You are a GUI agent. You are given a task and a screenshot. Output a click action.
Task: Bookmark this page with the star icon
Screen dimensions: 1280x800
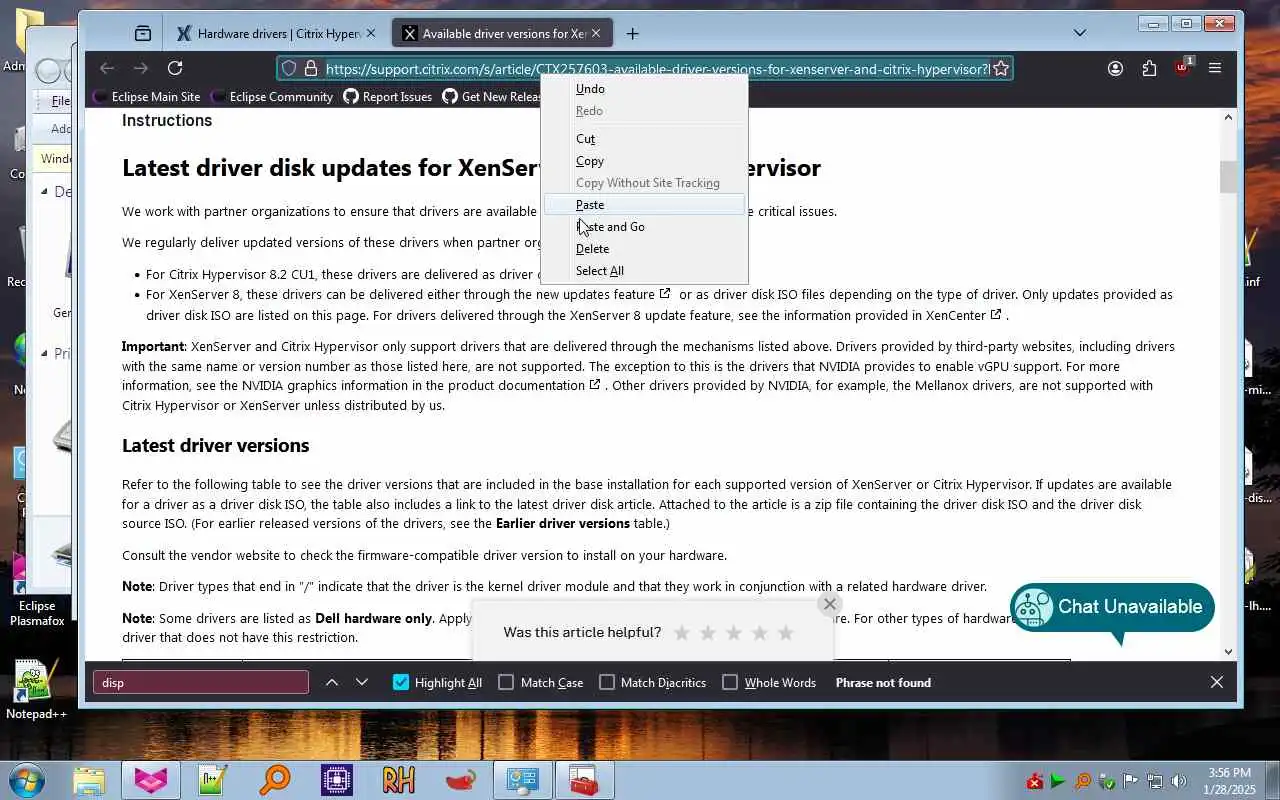tap(1000, 68)
